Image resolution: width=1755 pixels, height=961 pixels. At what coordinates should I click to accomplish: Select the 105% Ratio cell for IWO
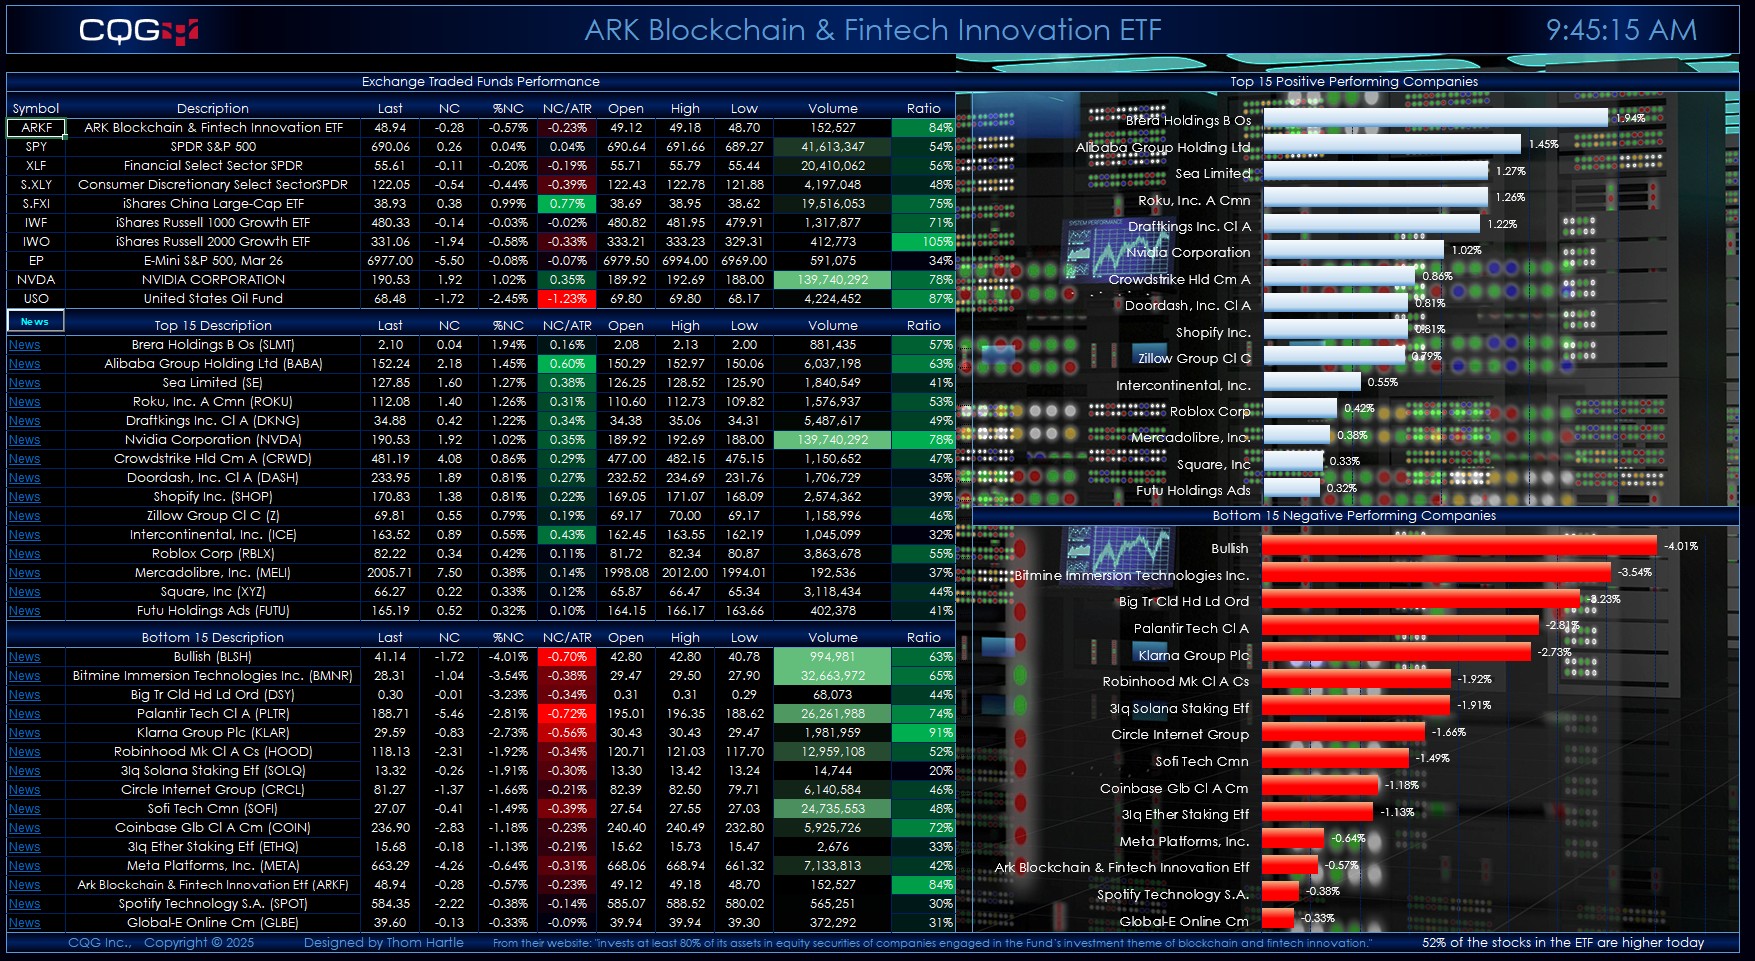tap(923, 242)
